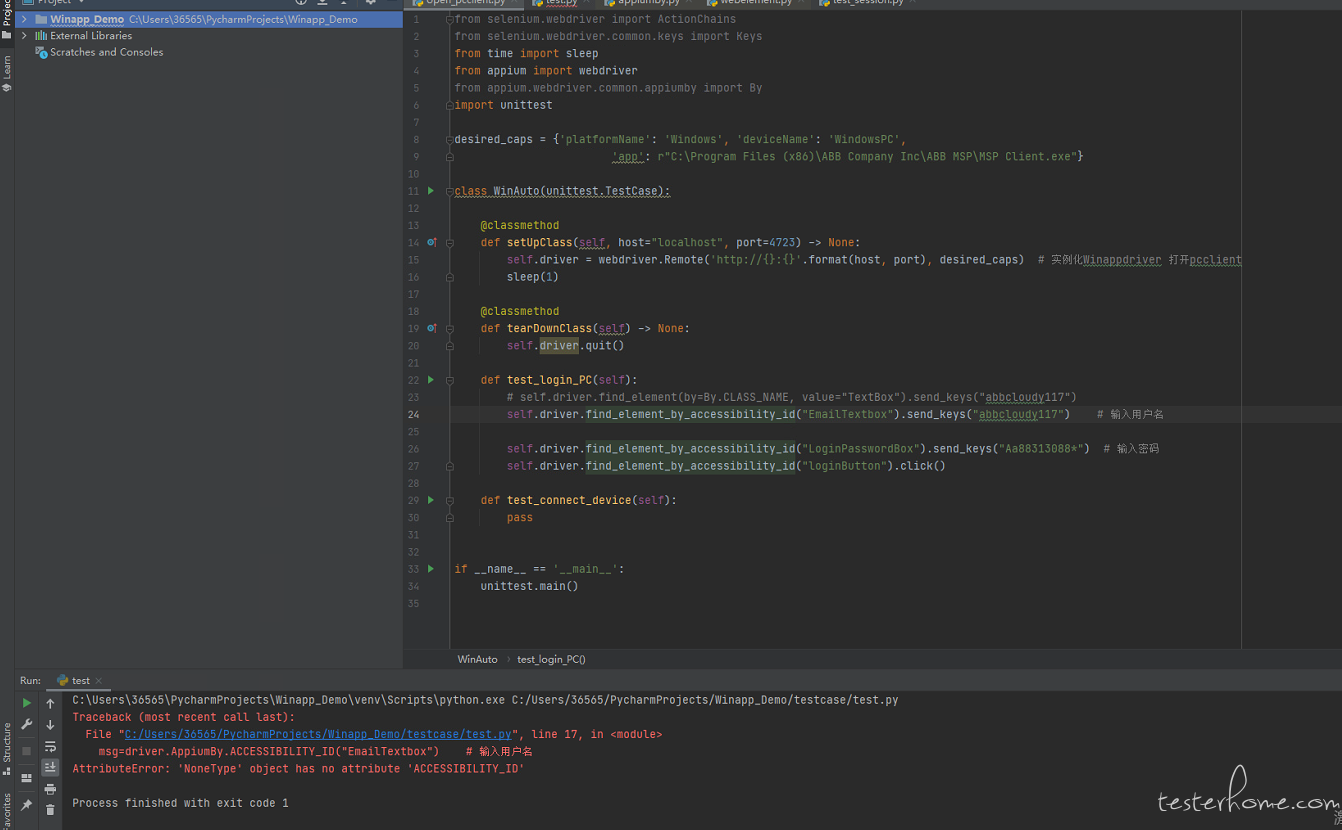Click the AttributeError 'NoneType' output line
Screen dimensions: 1342x830
tap(298, 769)
